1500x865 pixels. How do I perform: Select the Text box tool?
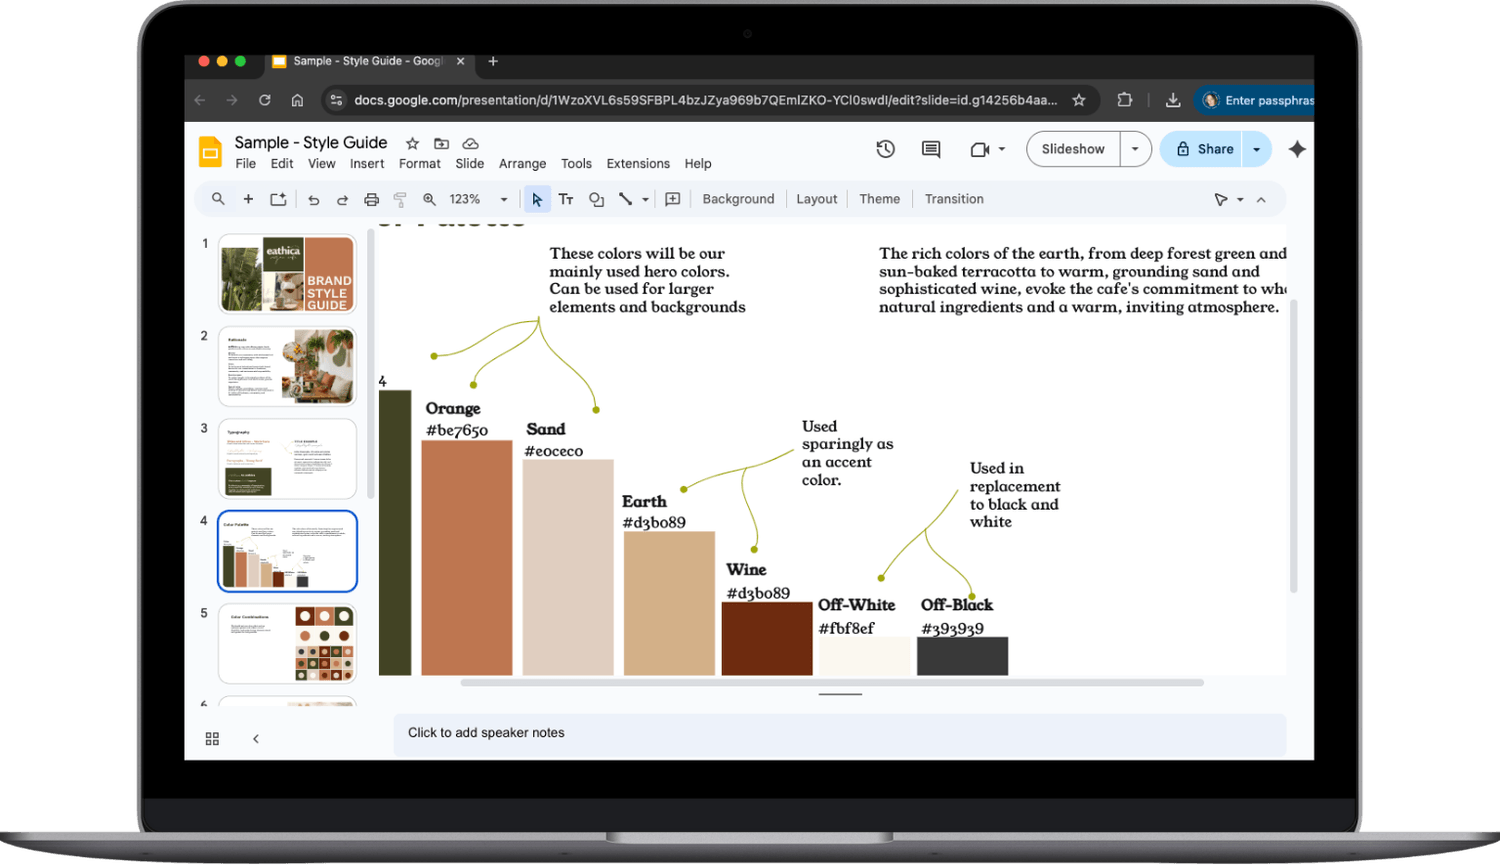point(566,199)
